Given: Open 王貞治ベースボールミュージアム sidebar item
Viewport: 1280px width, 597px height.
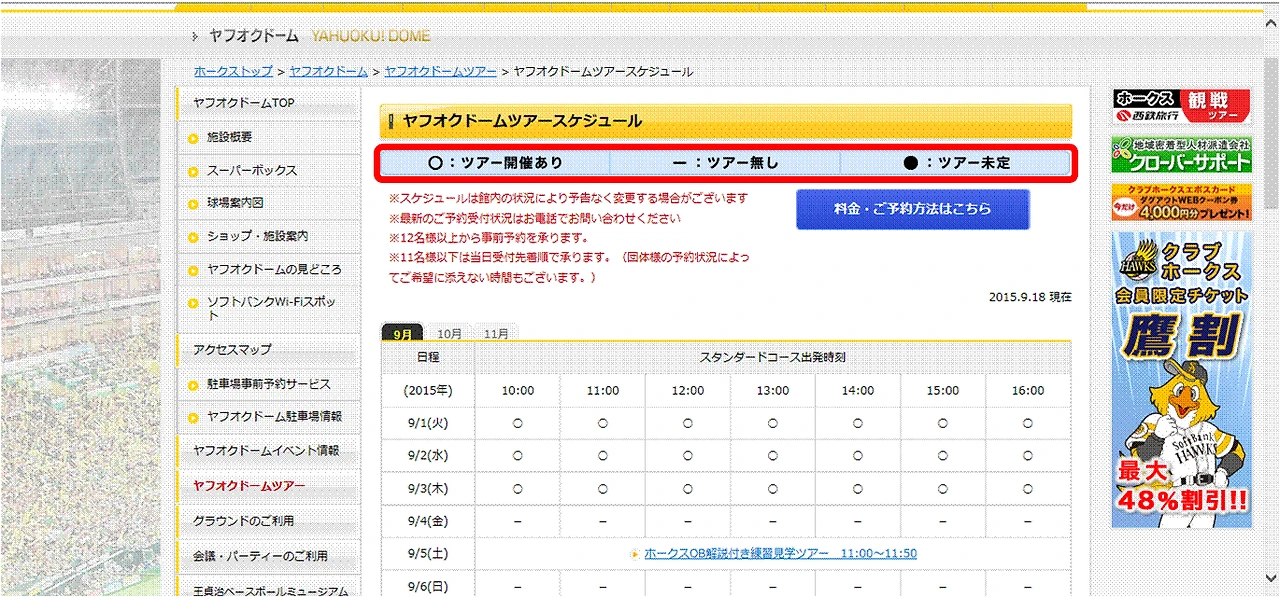Looking at the screenshot, I should pyautogui.click(x=268, y=588).
